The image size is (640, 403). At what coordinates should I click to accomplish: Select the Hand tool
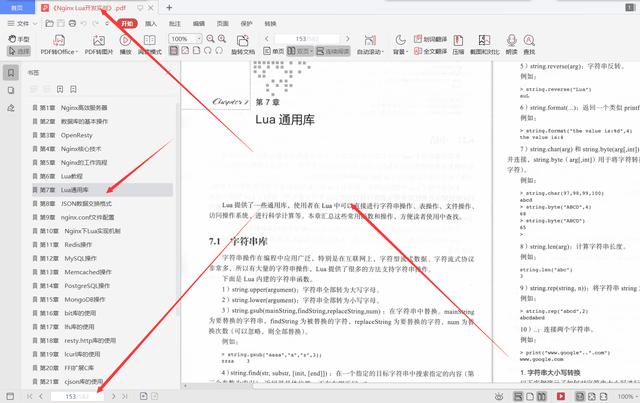click(19, 39)
